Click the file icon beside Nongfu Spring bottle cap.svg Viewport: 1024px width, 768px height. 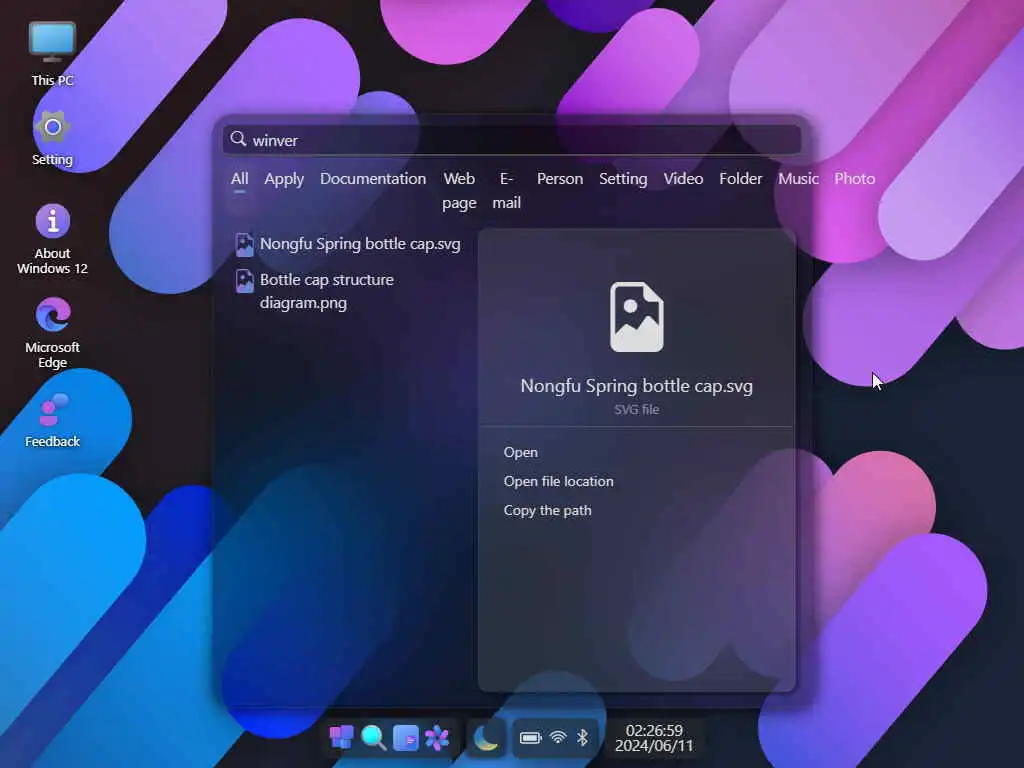244,244
